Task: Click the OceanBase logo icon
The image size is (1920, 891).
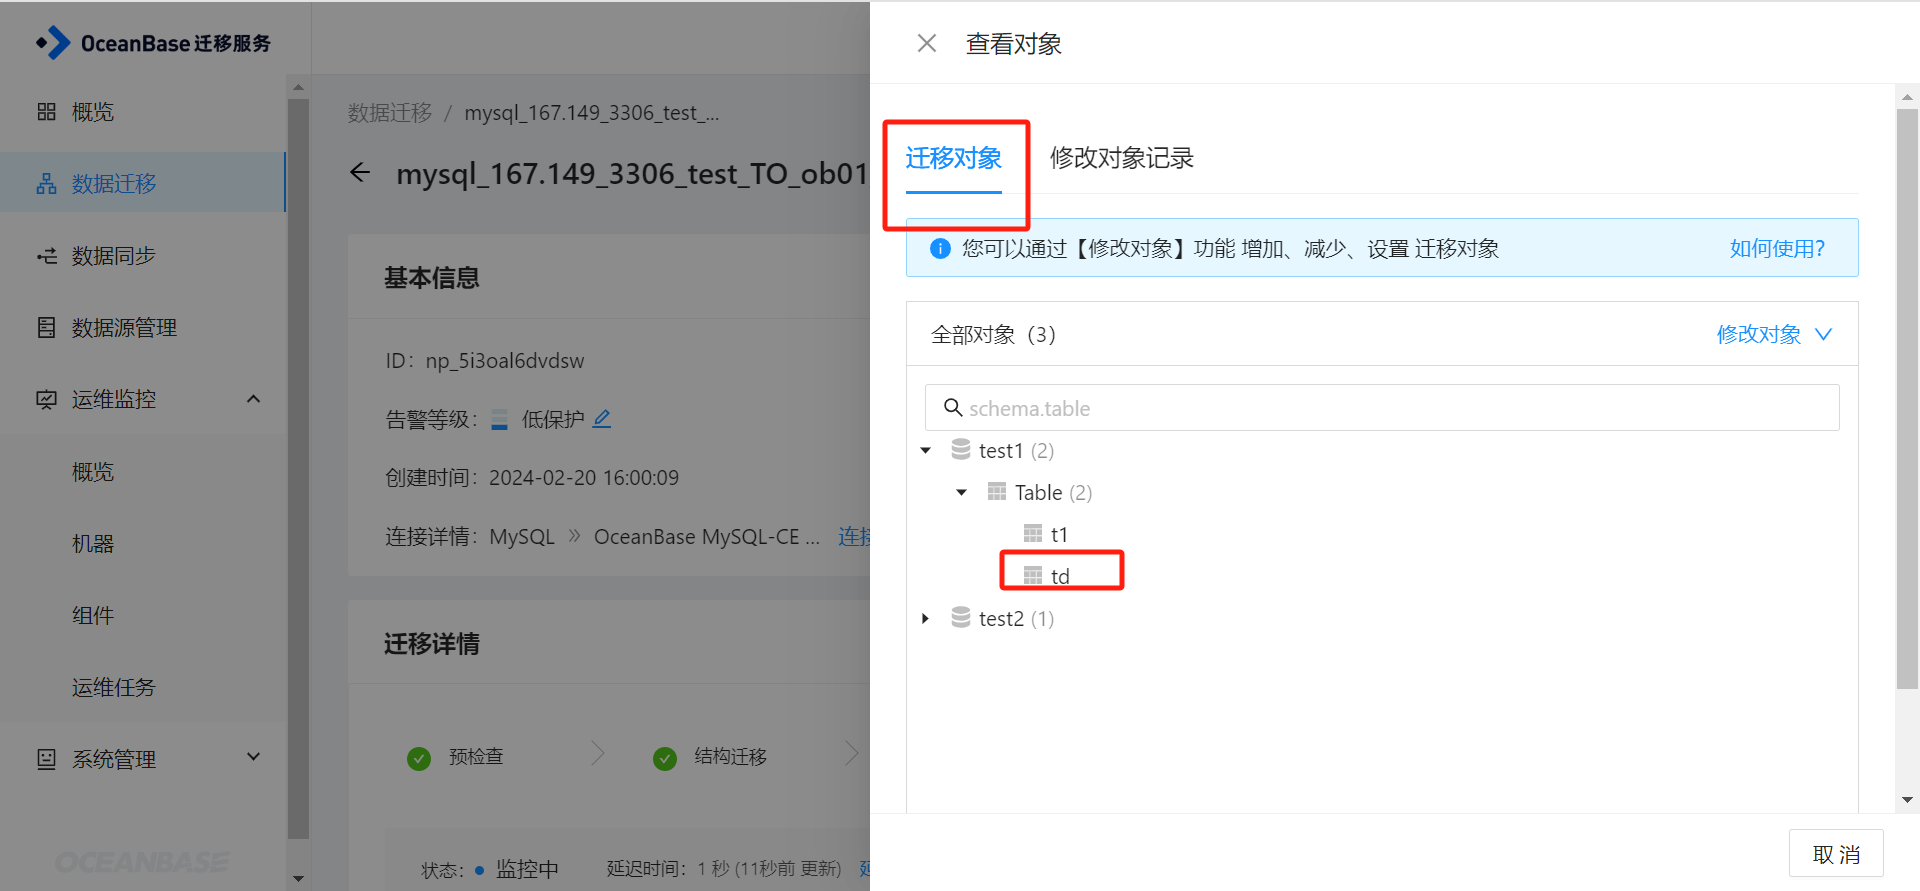Action: [54, 43]
